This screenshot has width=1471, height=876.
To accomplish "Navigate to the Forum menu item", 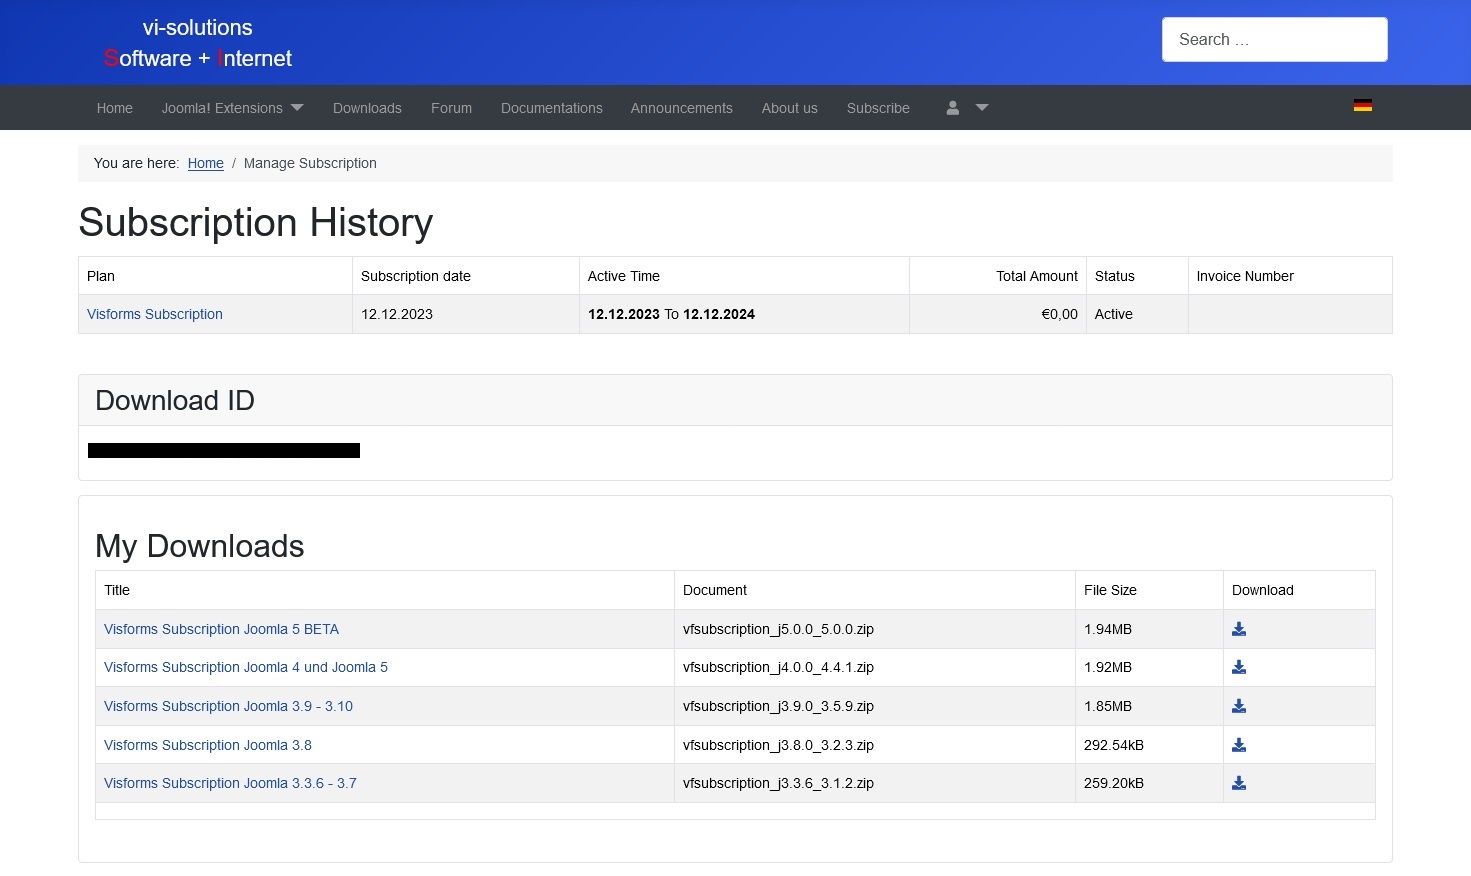I will tap(451, 108).
